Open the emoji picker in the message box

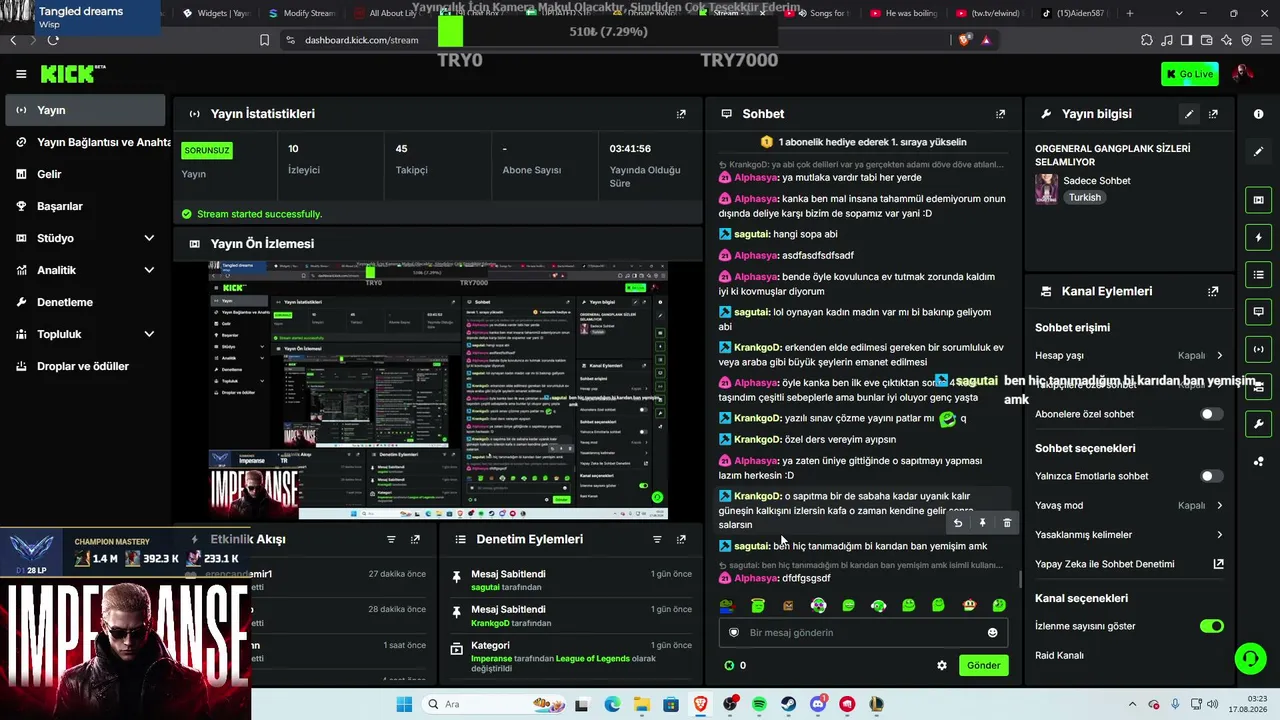992,632
